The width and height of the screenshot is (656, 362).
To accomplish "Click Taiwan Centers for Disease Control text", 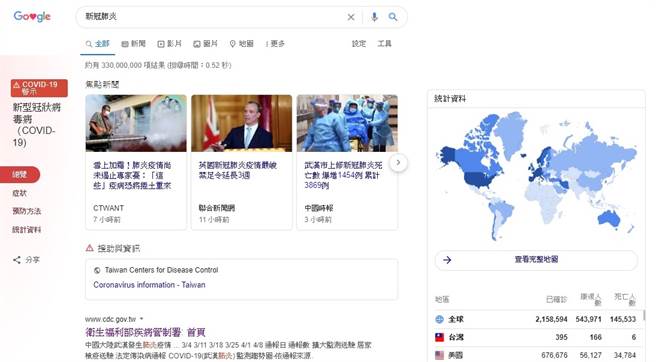I will click(161, 270).
